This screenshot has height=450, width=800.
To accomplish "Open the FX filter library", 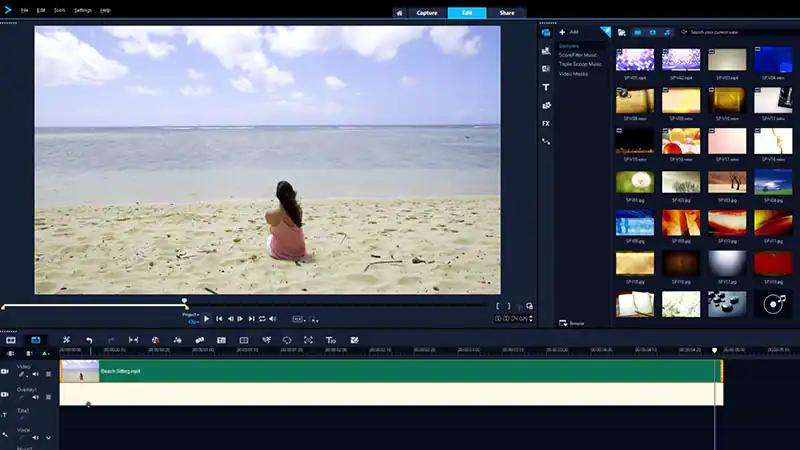I will [x=546, y=123].
